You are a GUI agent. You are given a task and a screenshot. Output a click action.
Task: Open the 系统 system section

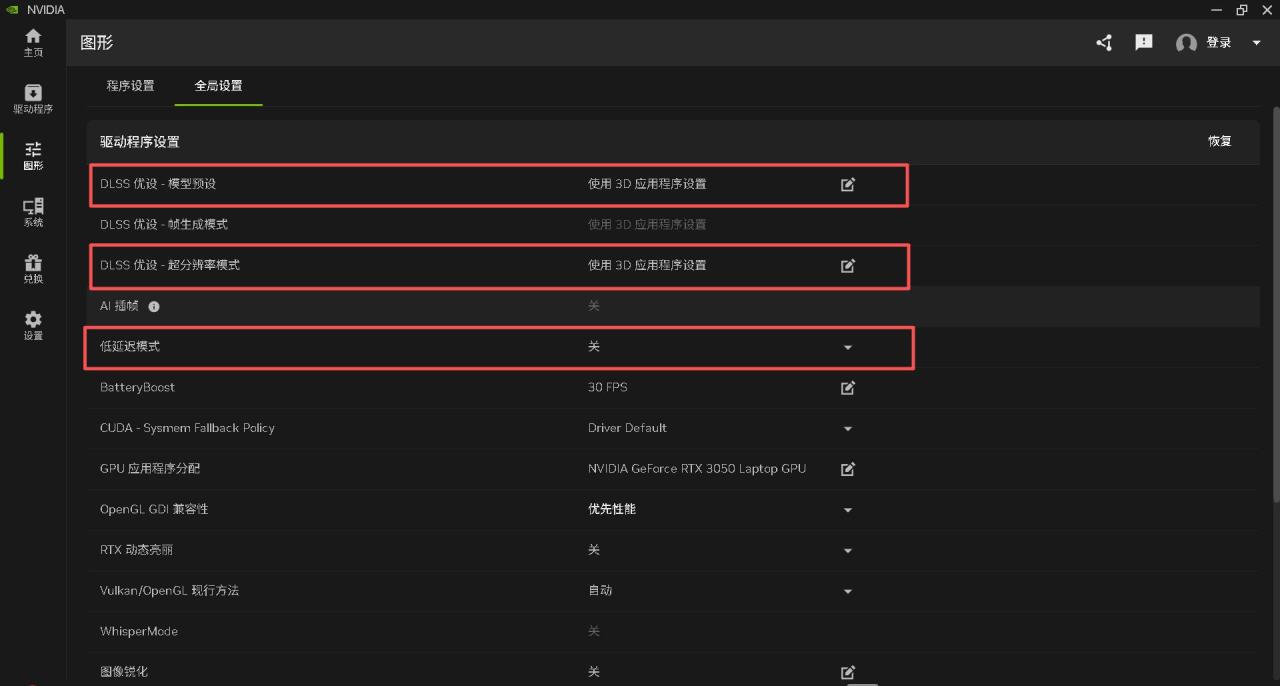[x=33, y=212]
